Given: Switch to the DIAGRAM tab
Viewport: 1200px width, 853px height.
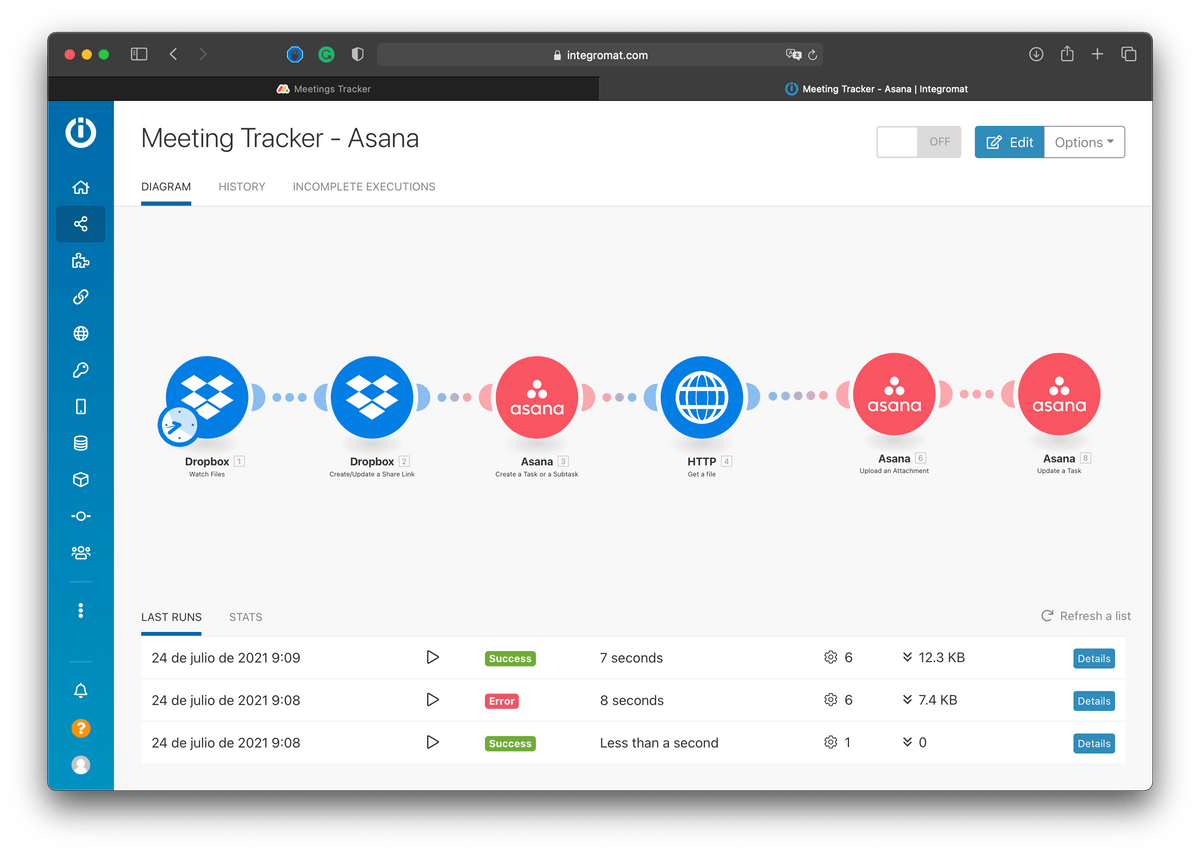Looking at the screenshot, I should point(166,187).
